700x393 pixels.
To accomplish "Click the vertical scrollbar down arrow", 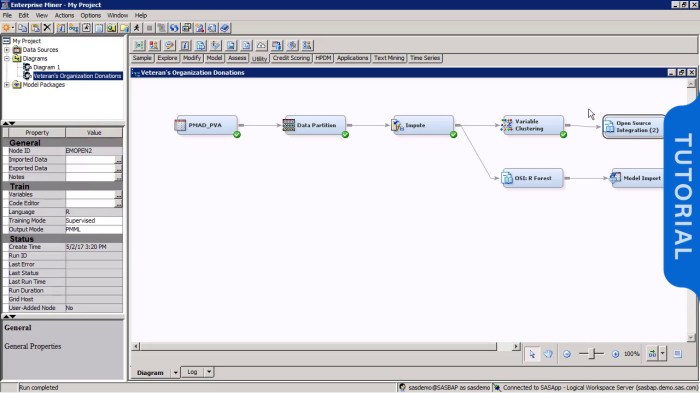I will [x=691, y=338].
